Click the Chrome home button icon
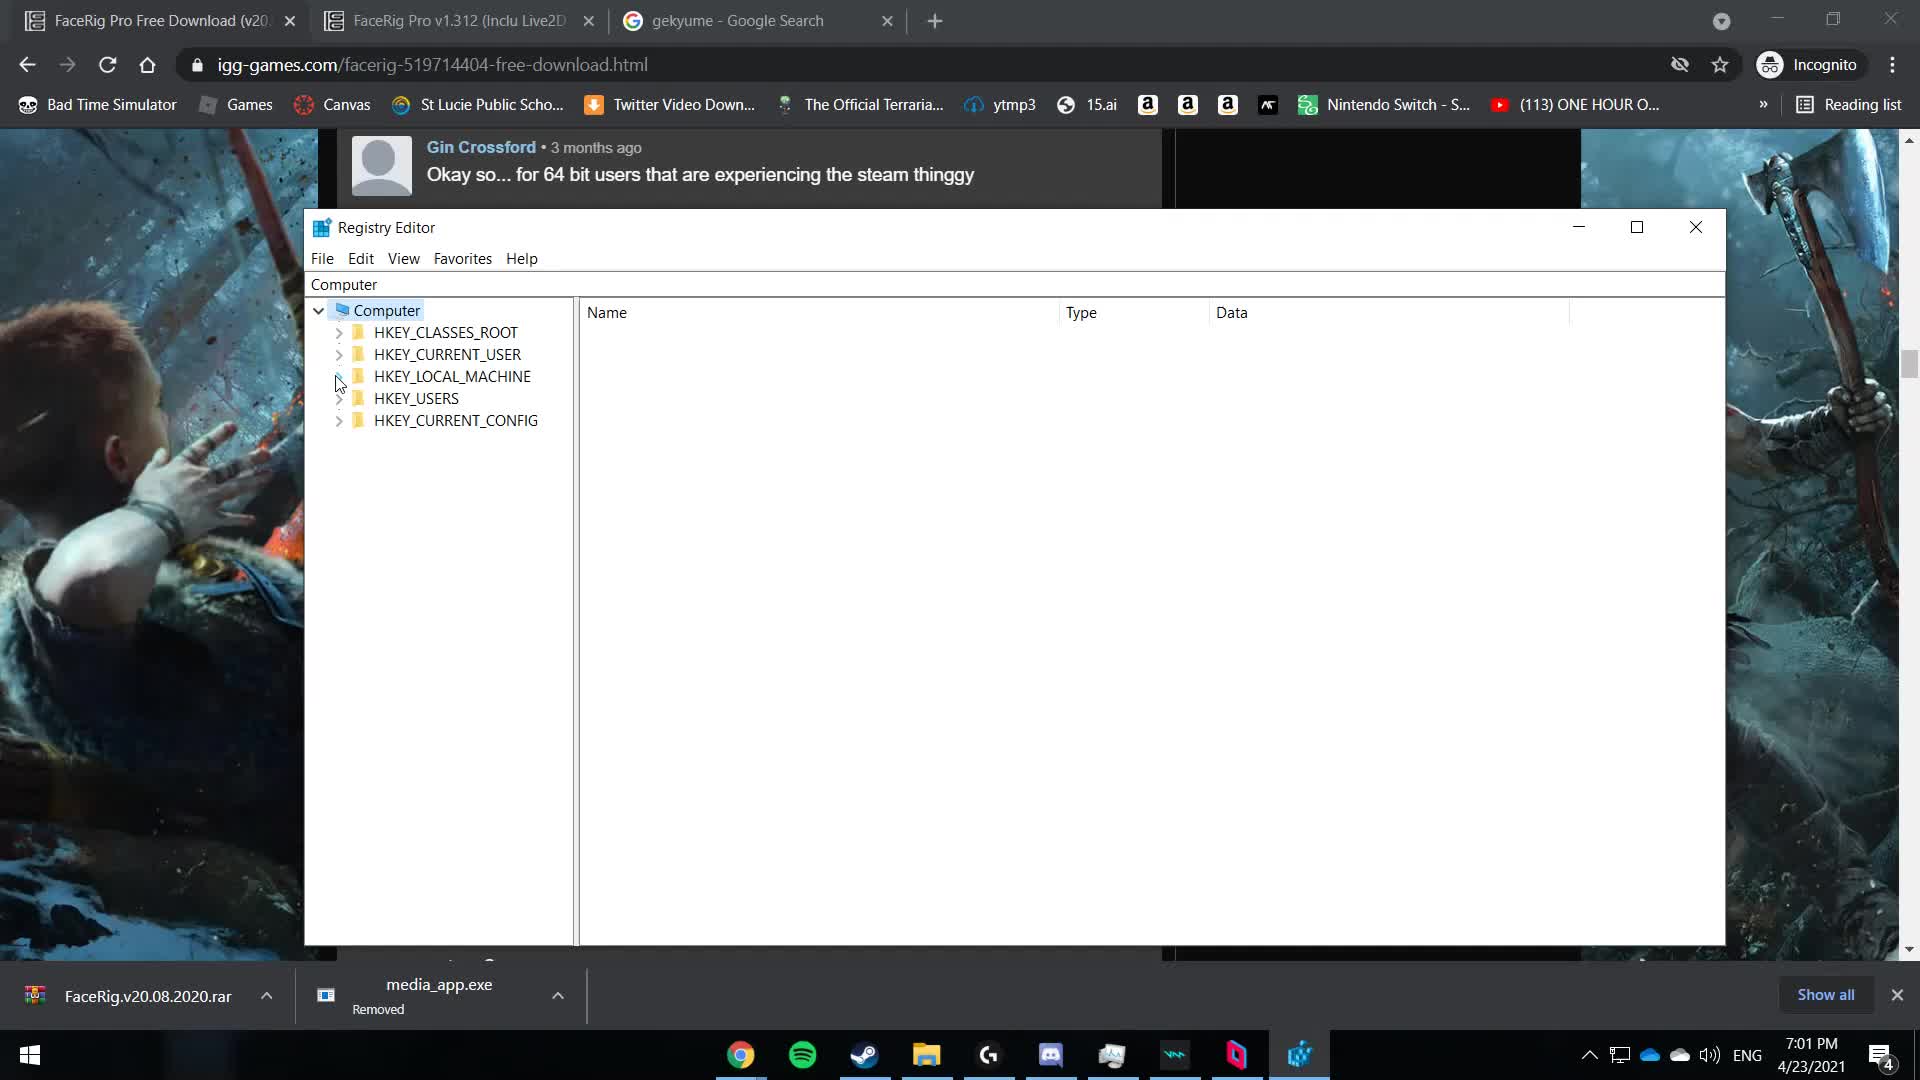The width and height of the screenshot is (1920, 1080). click(147, 65)
